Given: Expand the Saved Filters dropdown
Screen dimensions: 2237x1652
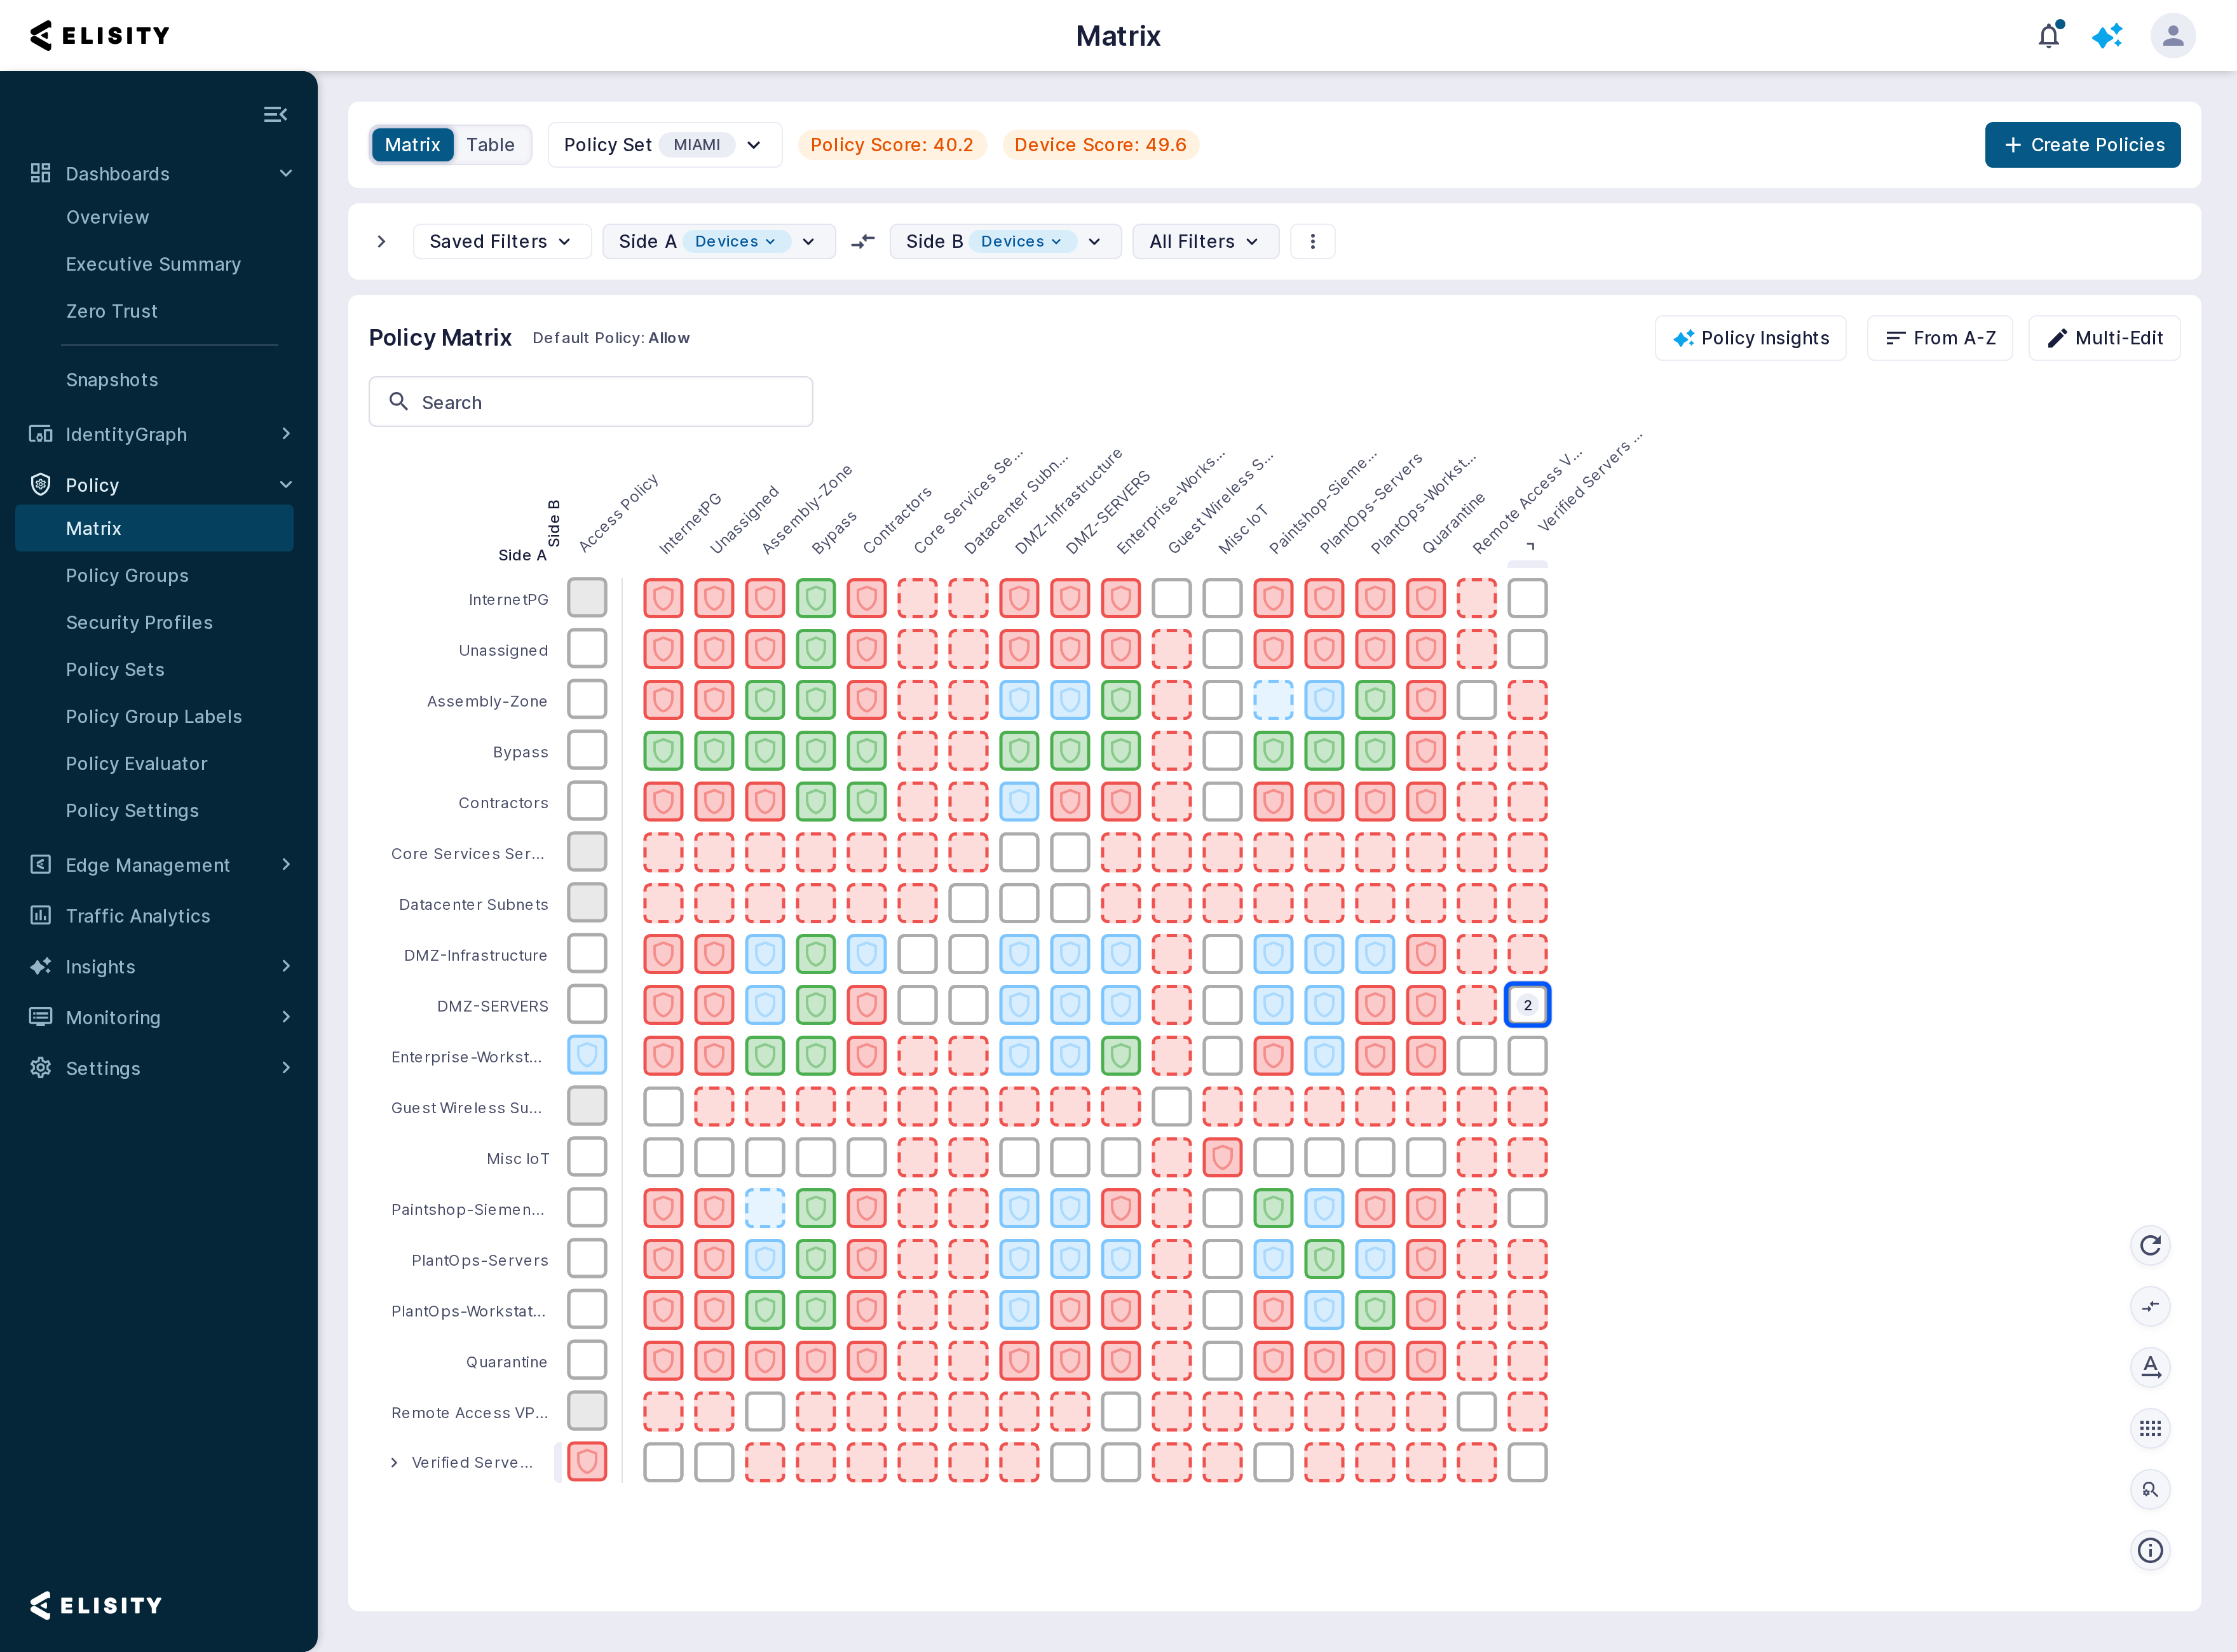Looking at the screenshot, I should [501, 241].
